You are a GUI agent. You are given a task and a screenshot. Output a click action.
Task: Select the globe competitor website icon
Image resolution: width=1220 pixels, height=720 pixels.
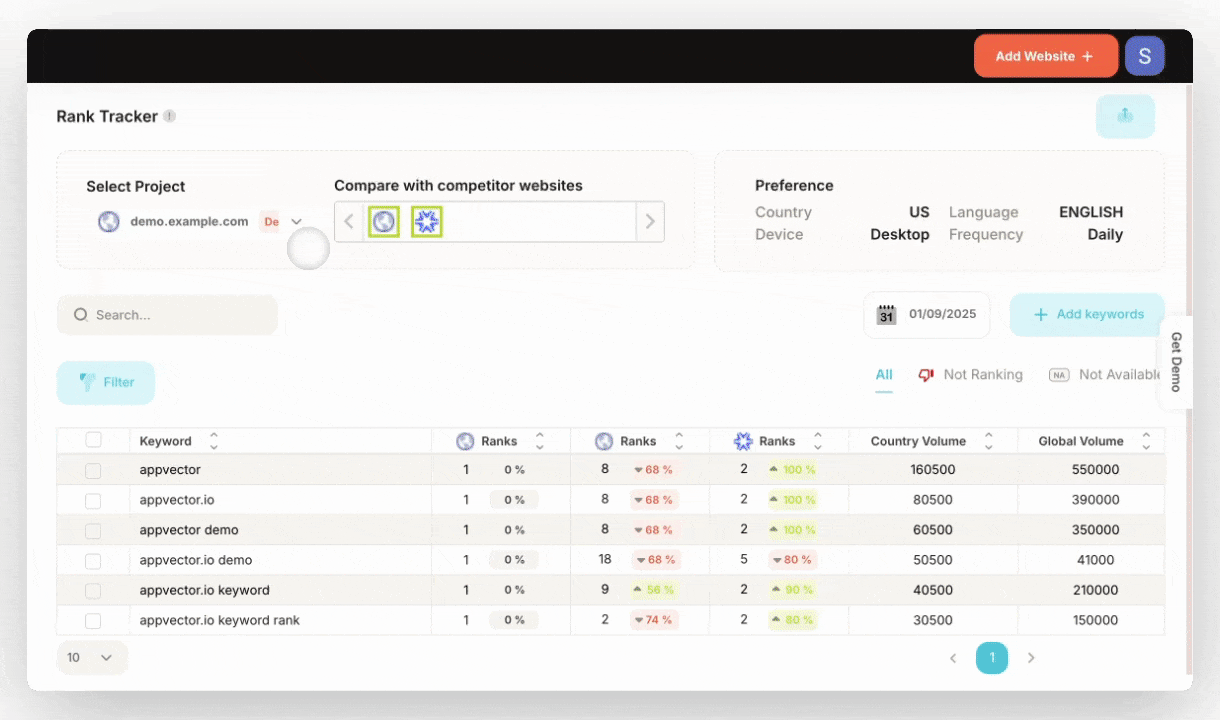[x=384, y=222]
